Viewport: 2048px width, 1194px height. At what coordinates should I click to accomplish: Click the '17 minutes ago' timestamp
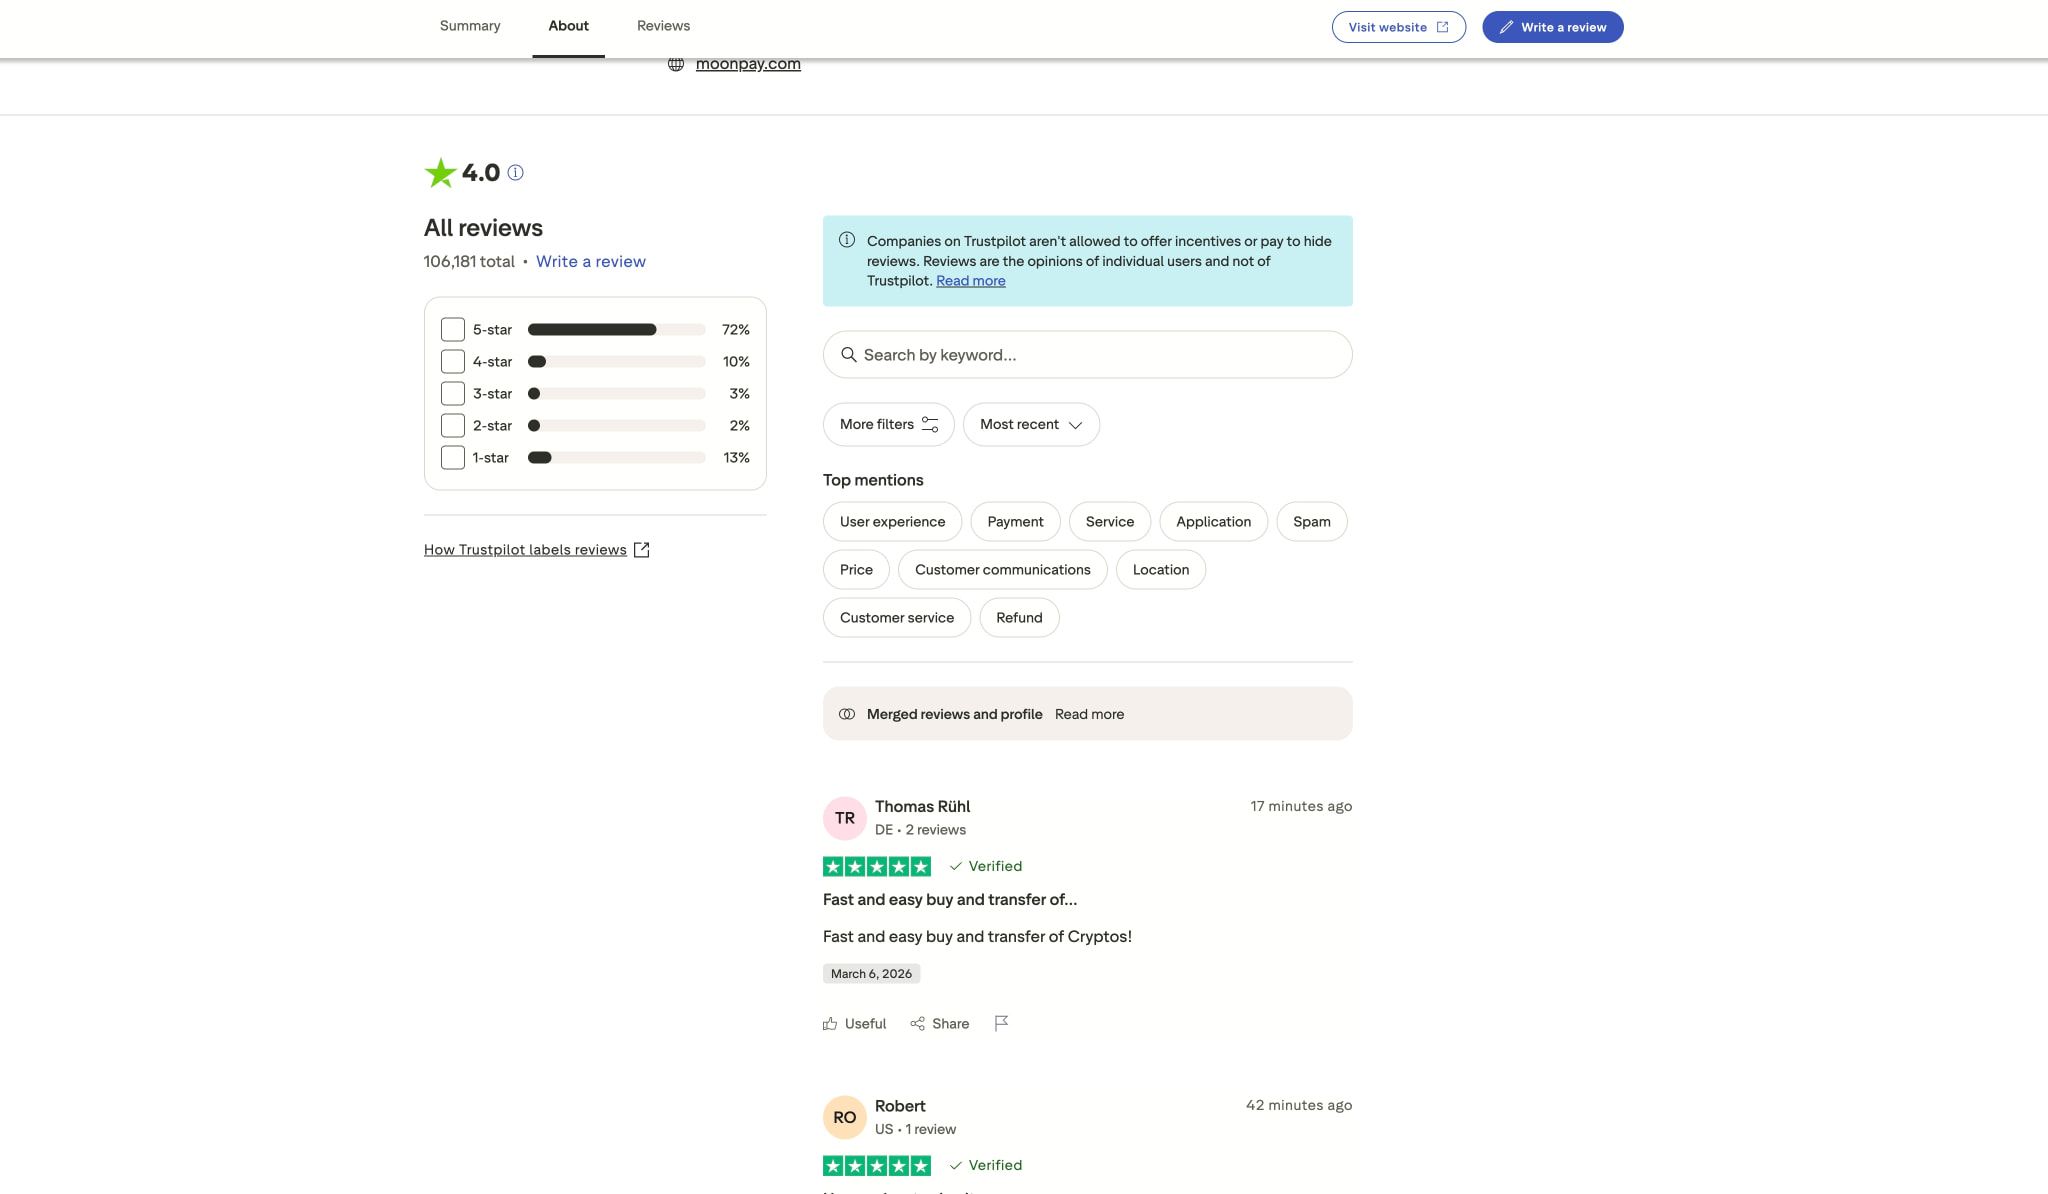pos(1301,806)
